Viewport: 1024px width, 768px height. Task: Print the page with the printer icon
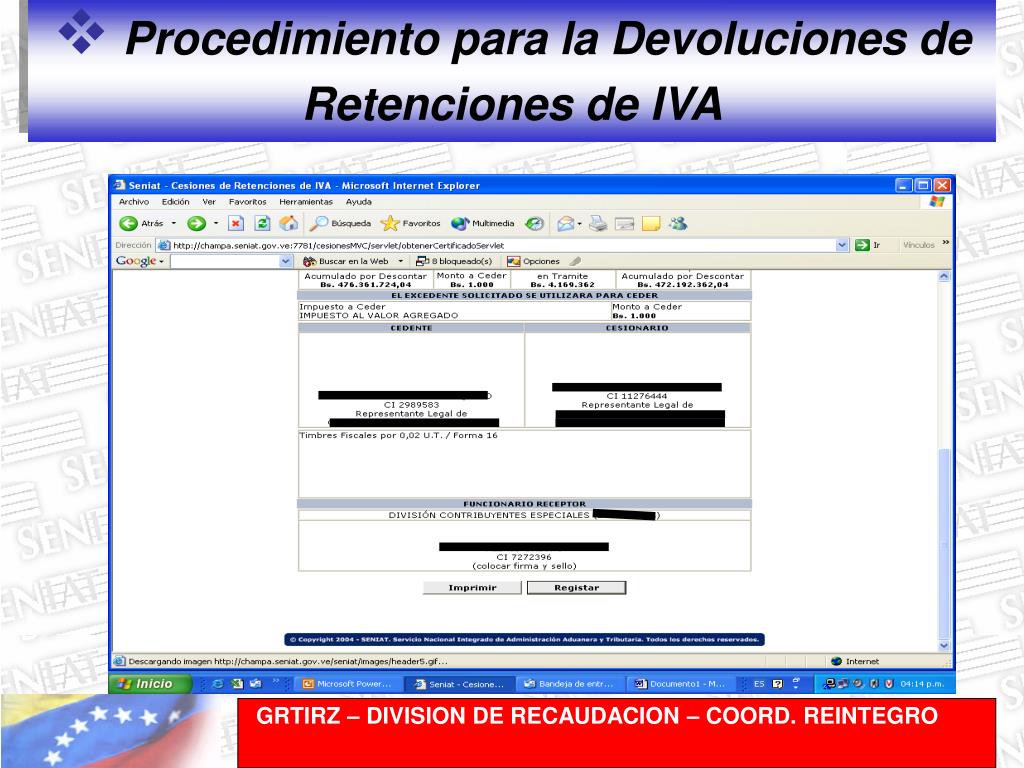(598, 223)
